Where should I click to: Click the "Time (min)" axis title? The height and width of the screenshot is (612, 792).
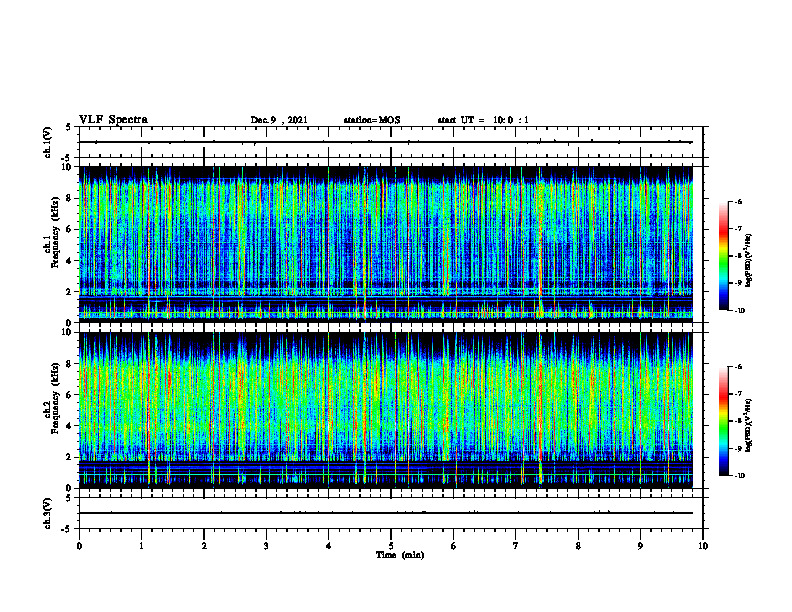click(x=400, y=555)
